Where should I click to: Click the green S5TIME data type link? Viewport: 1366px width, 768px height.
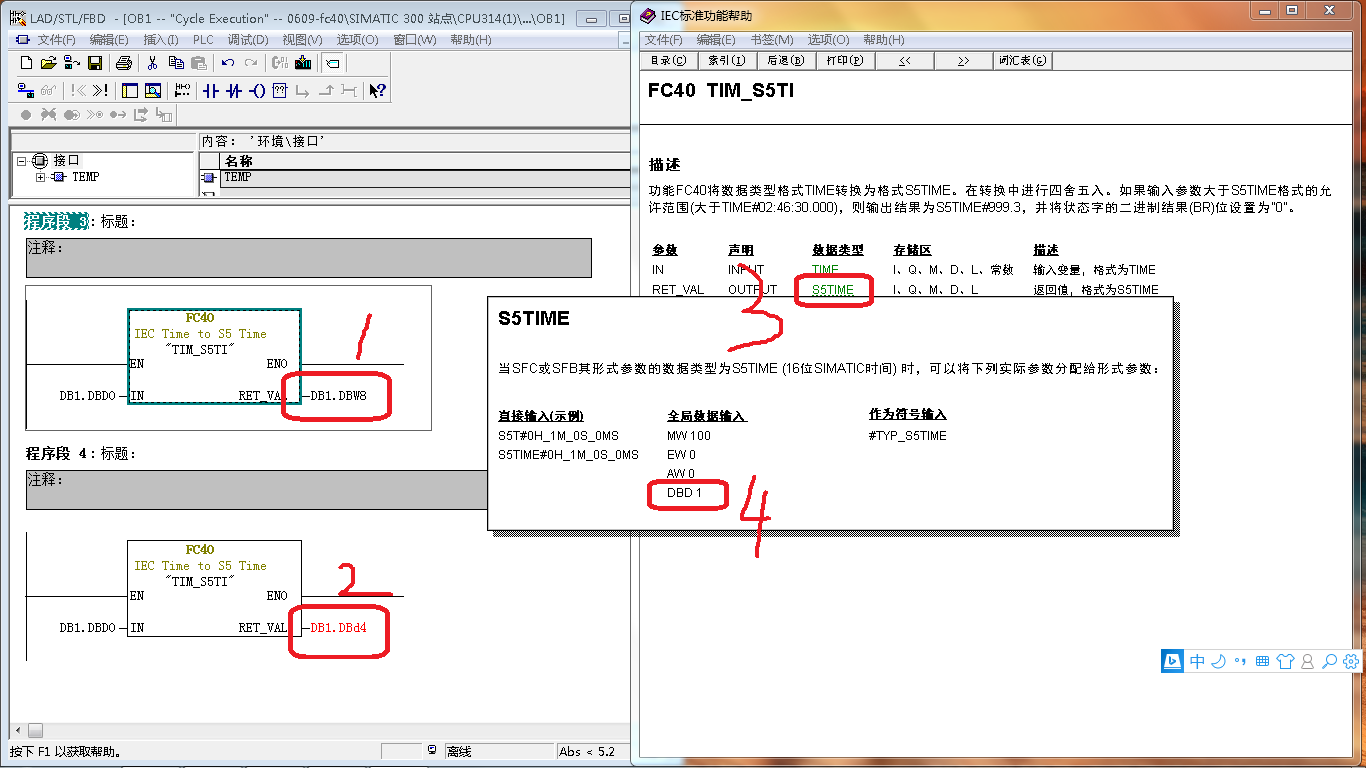point(833,290)
